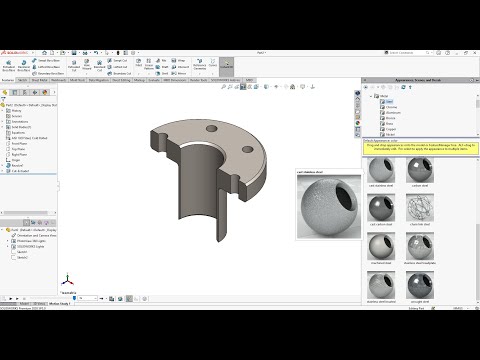Image resolution: width=480 pixels, height=360 pixels.
Task: Switch to the Evaluate tab
Action: [x=154, y=80]
